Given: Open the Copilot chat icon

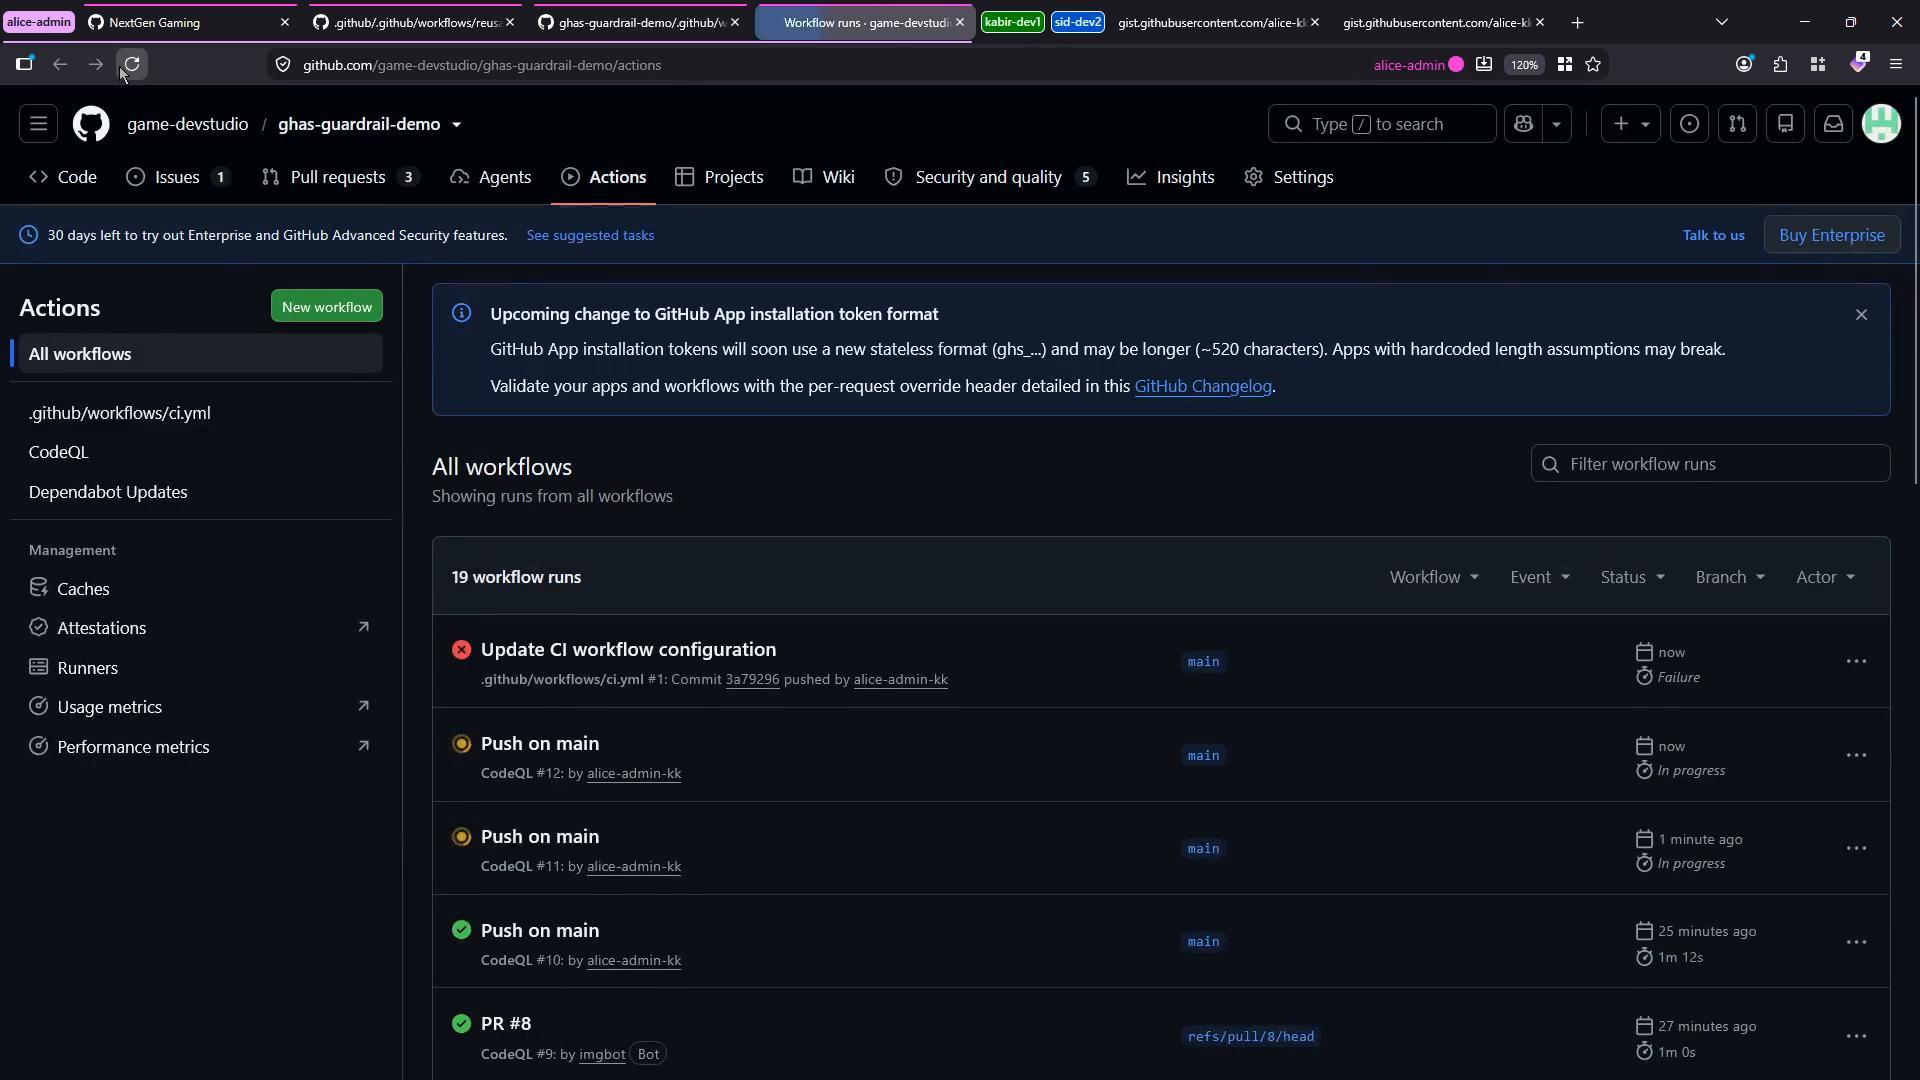Looking at the screenshot, I should 1523,124.
